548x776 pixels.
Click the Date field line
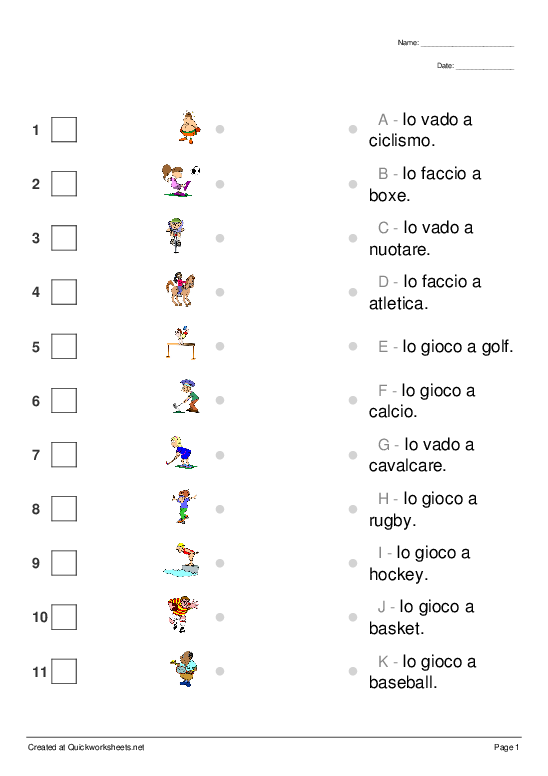tap(485, 66)
